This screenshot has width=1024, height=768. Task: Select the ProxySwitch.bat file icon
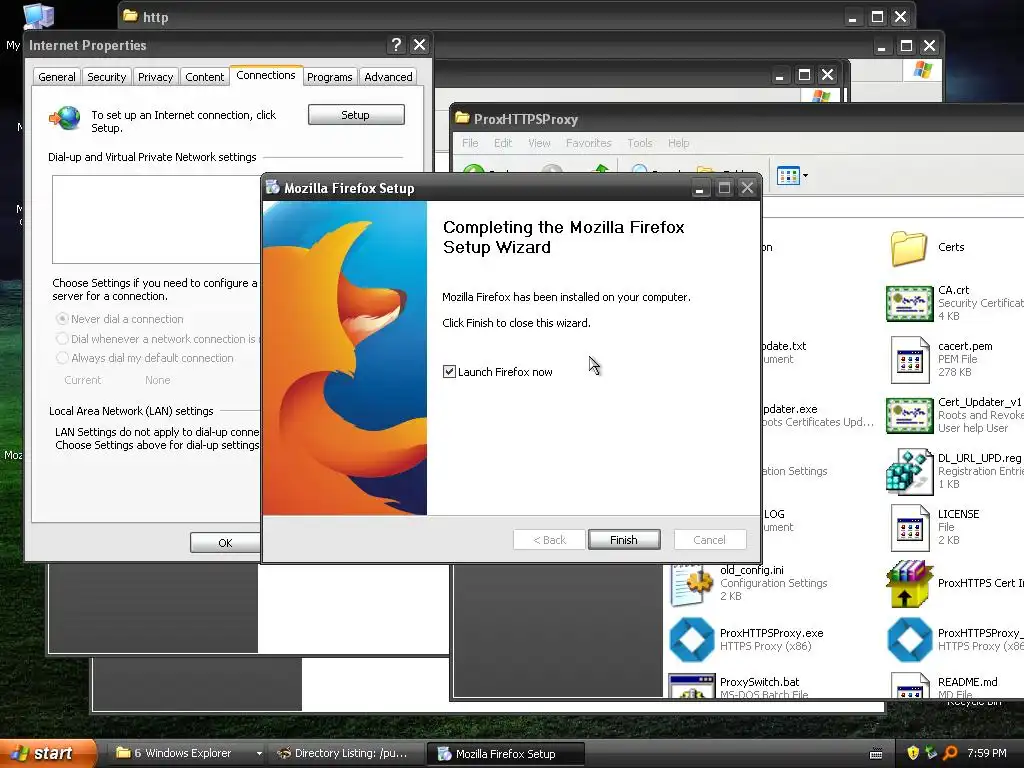pyautogui.click(x=692, y=686)
